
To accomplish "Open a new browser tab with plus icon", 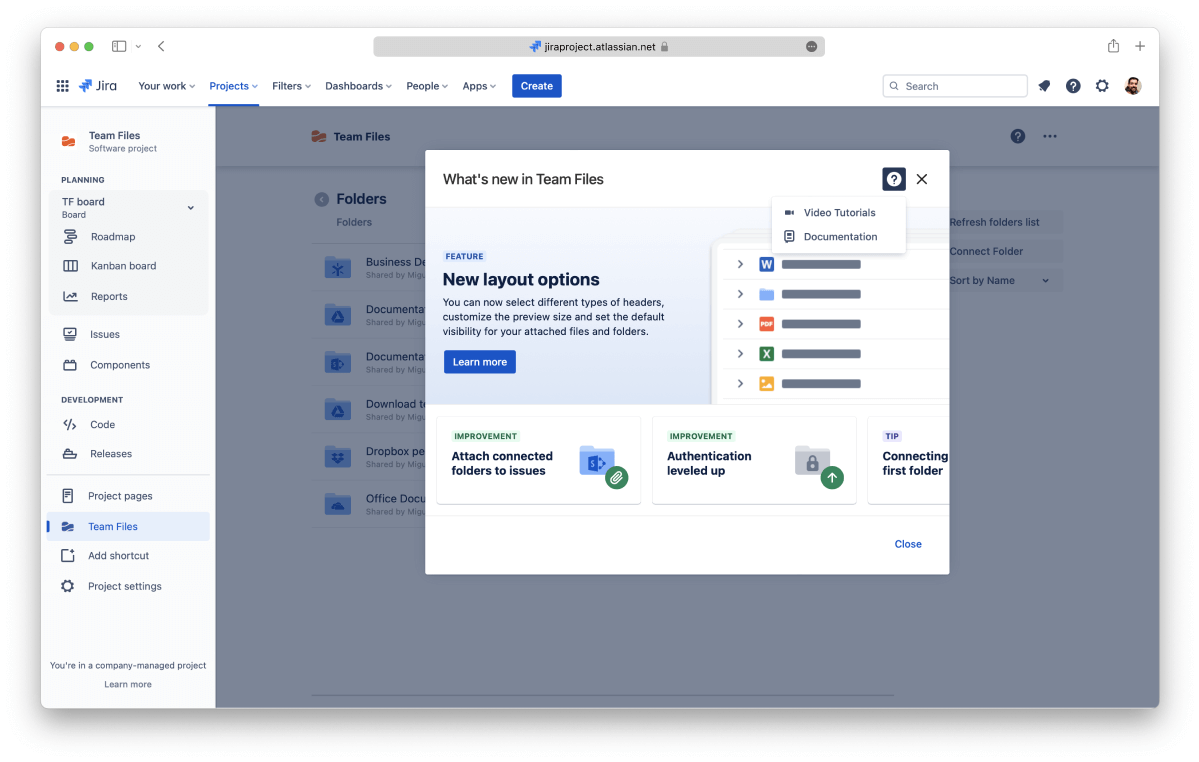I will coord(1139,47).
